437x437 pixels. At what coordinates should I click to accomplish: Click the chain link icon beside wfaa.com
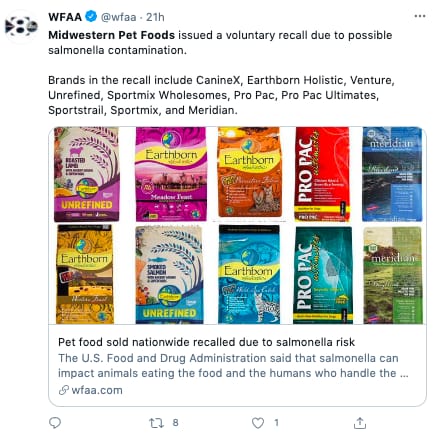[63, 390]
